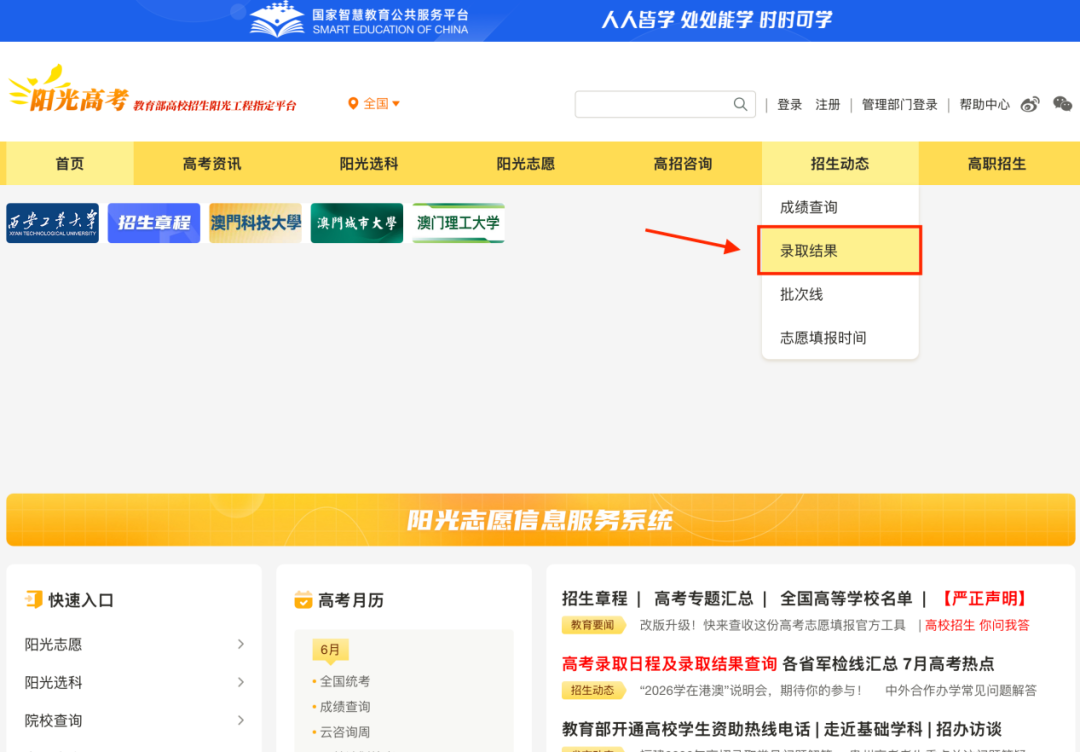Click the 教育要闻 tag label
Image resolution: width=1080 pixels, height=752 pixels.
tap(592, 625)
